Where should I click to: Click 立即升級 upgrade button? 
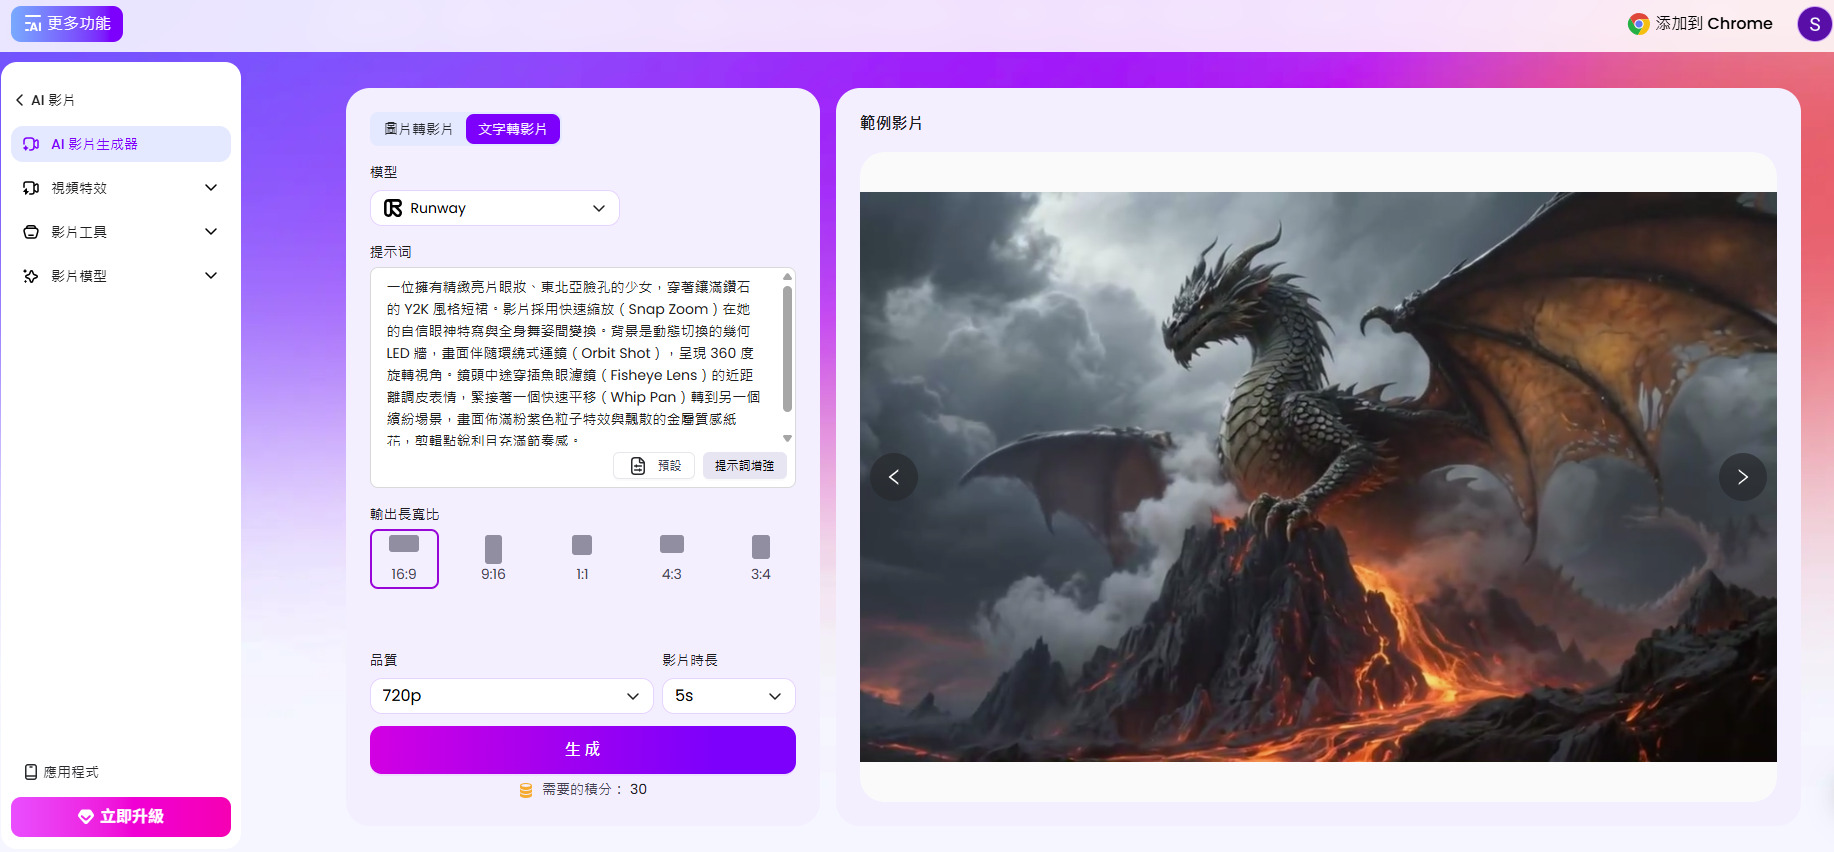[x=121, y=817]
